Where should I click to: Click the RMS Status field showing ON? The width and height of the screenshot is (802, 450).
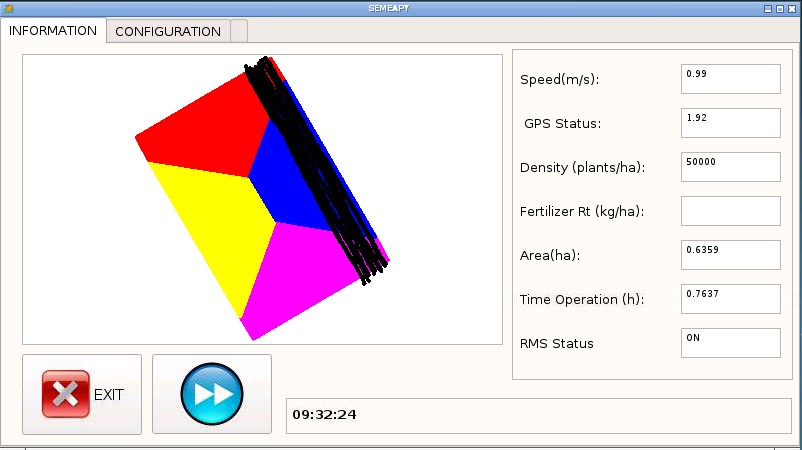[730, 343]
